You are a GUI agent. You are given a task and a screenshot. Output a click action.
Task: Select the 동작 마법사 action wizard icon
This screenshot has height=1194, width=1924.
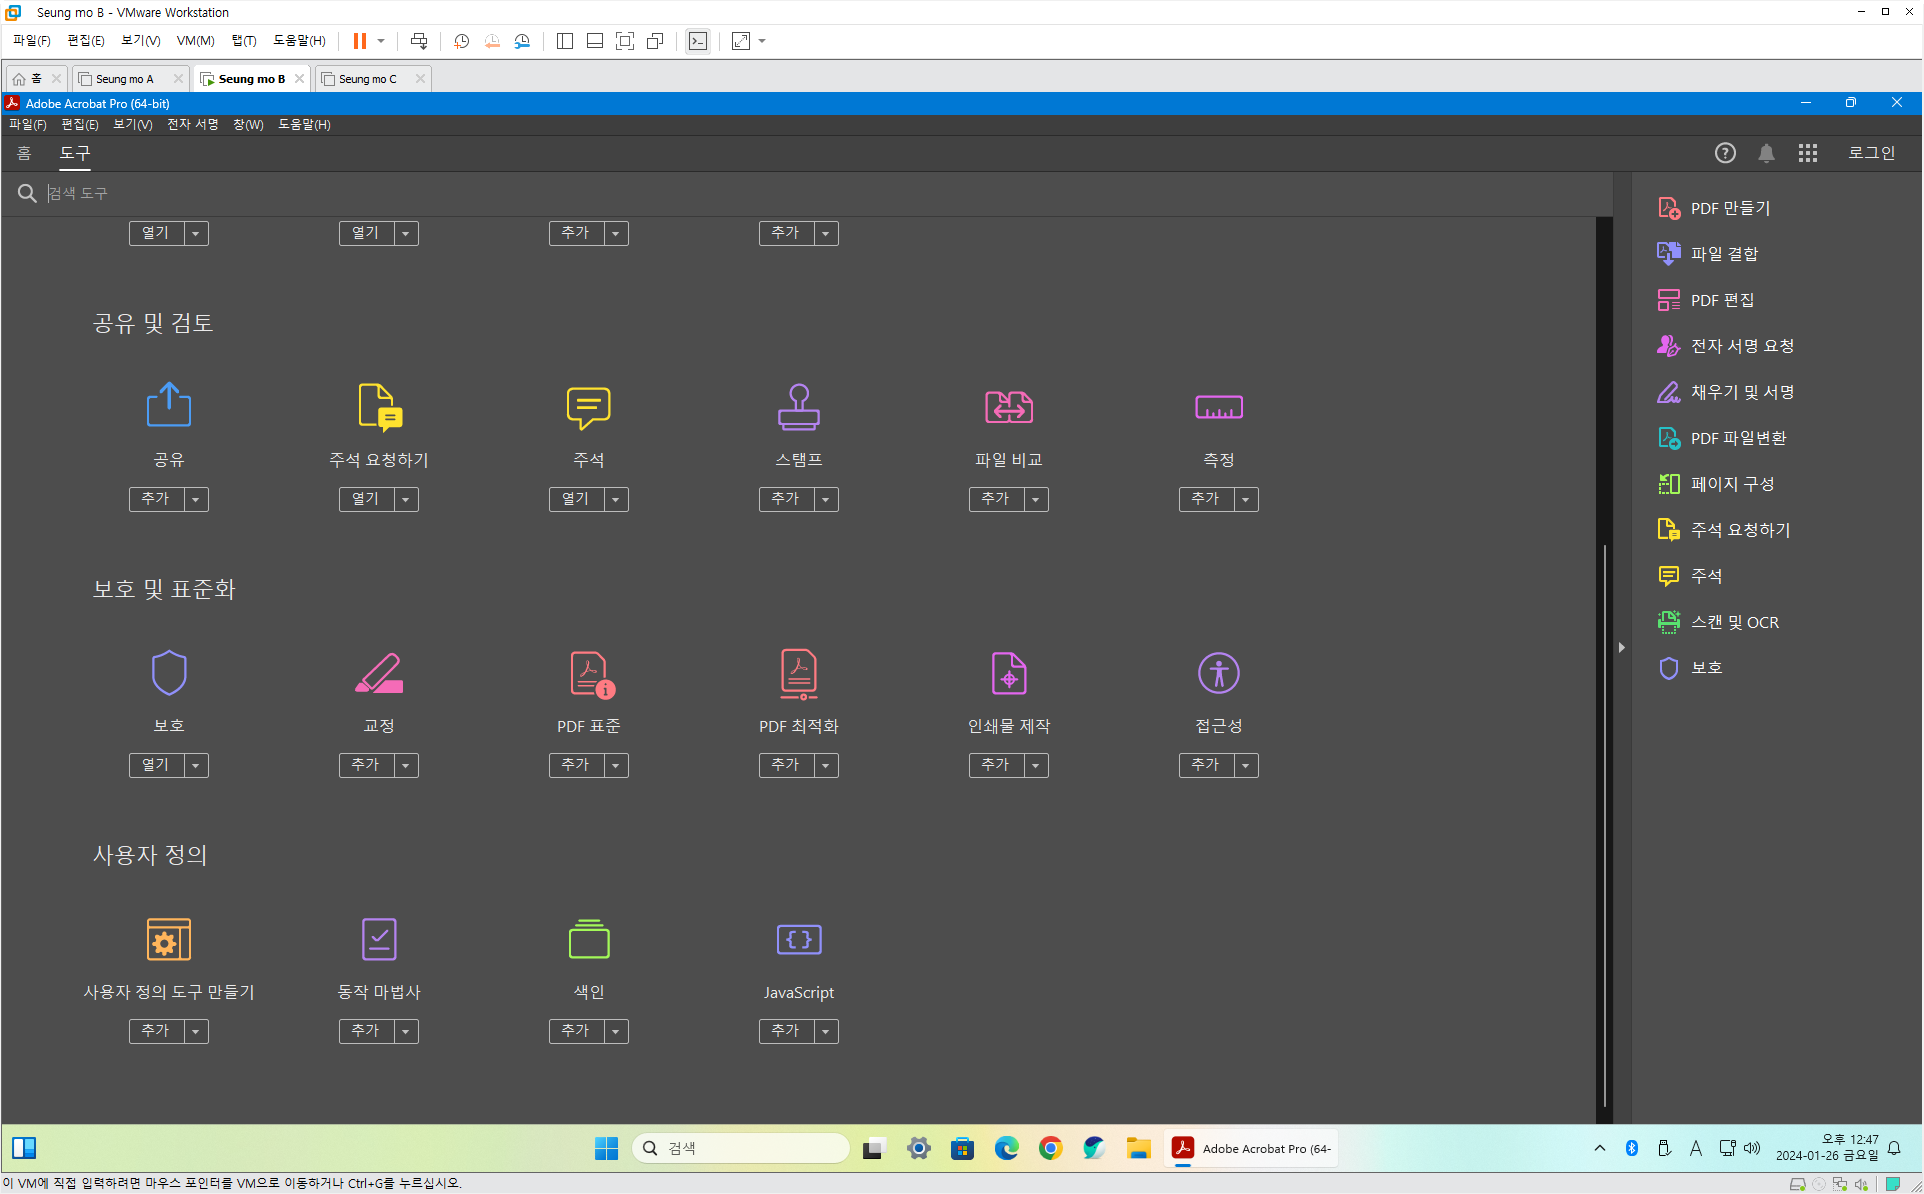click(x=379, y=939)
